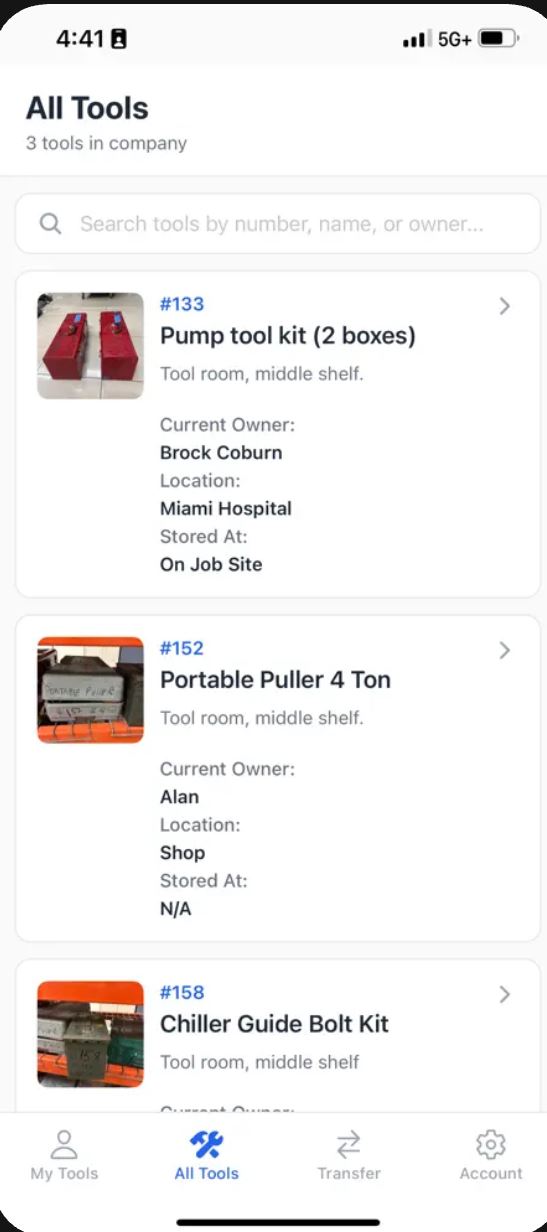Expand tool #133 with the chevron arrow

click(504, 306)
